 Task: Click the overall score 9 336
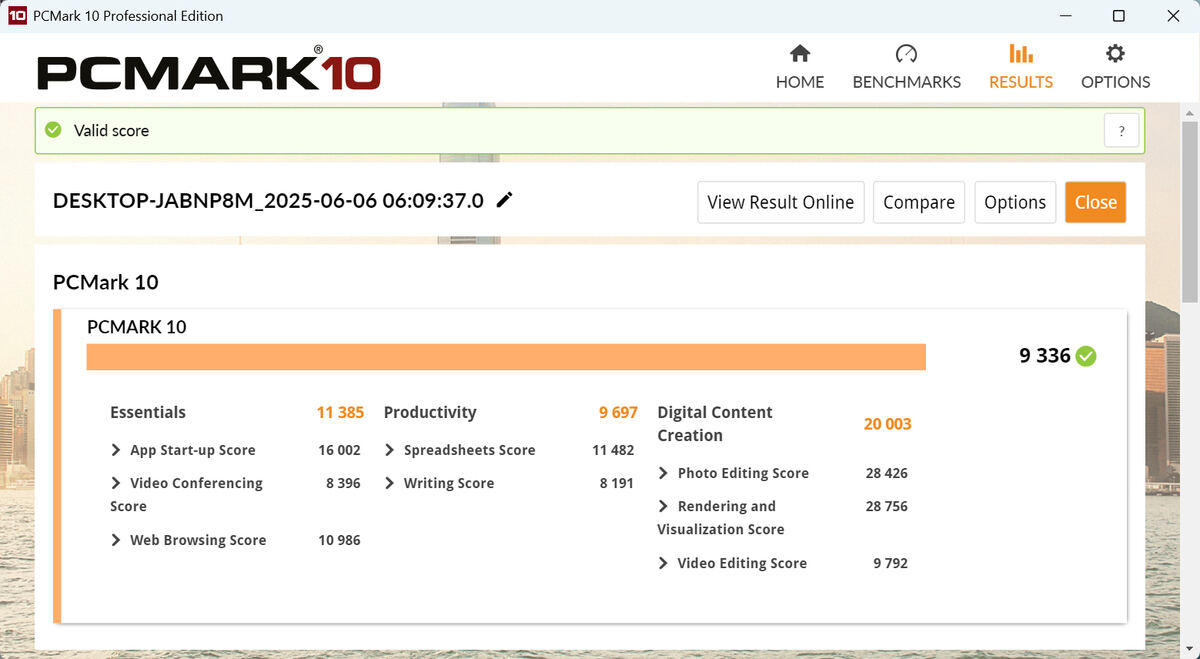click(x=1045, y=356)
